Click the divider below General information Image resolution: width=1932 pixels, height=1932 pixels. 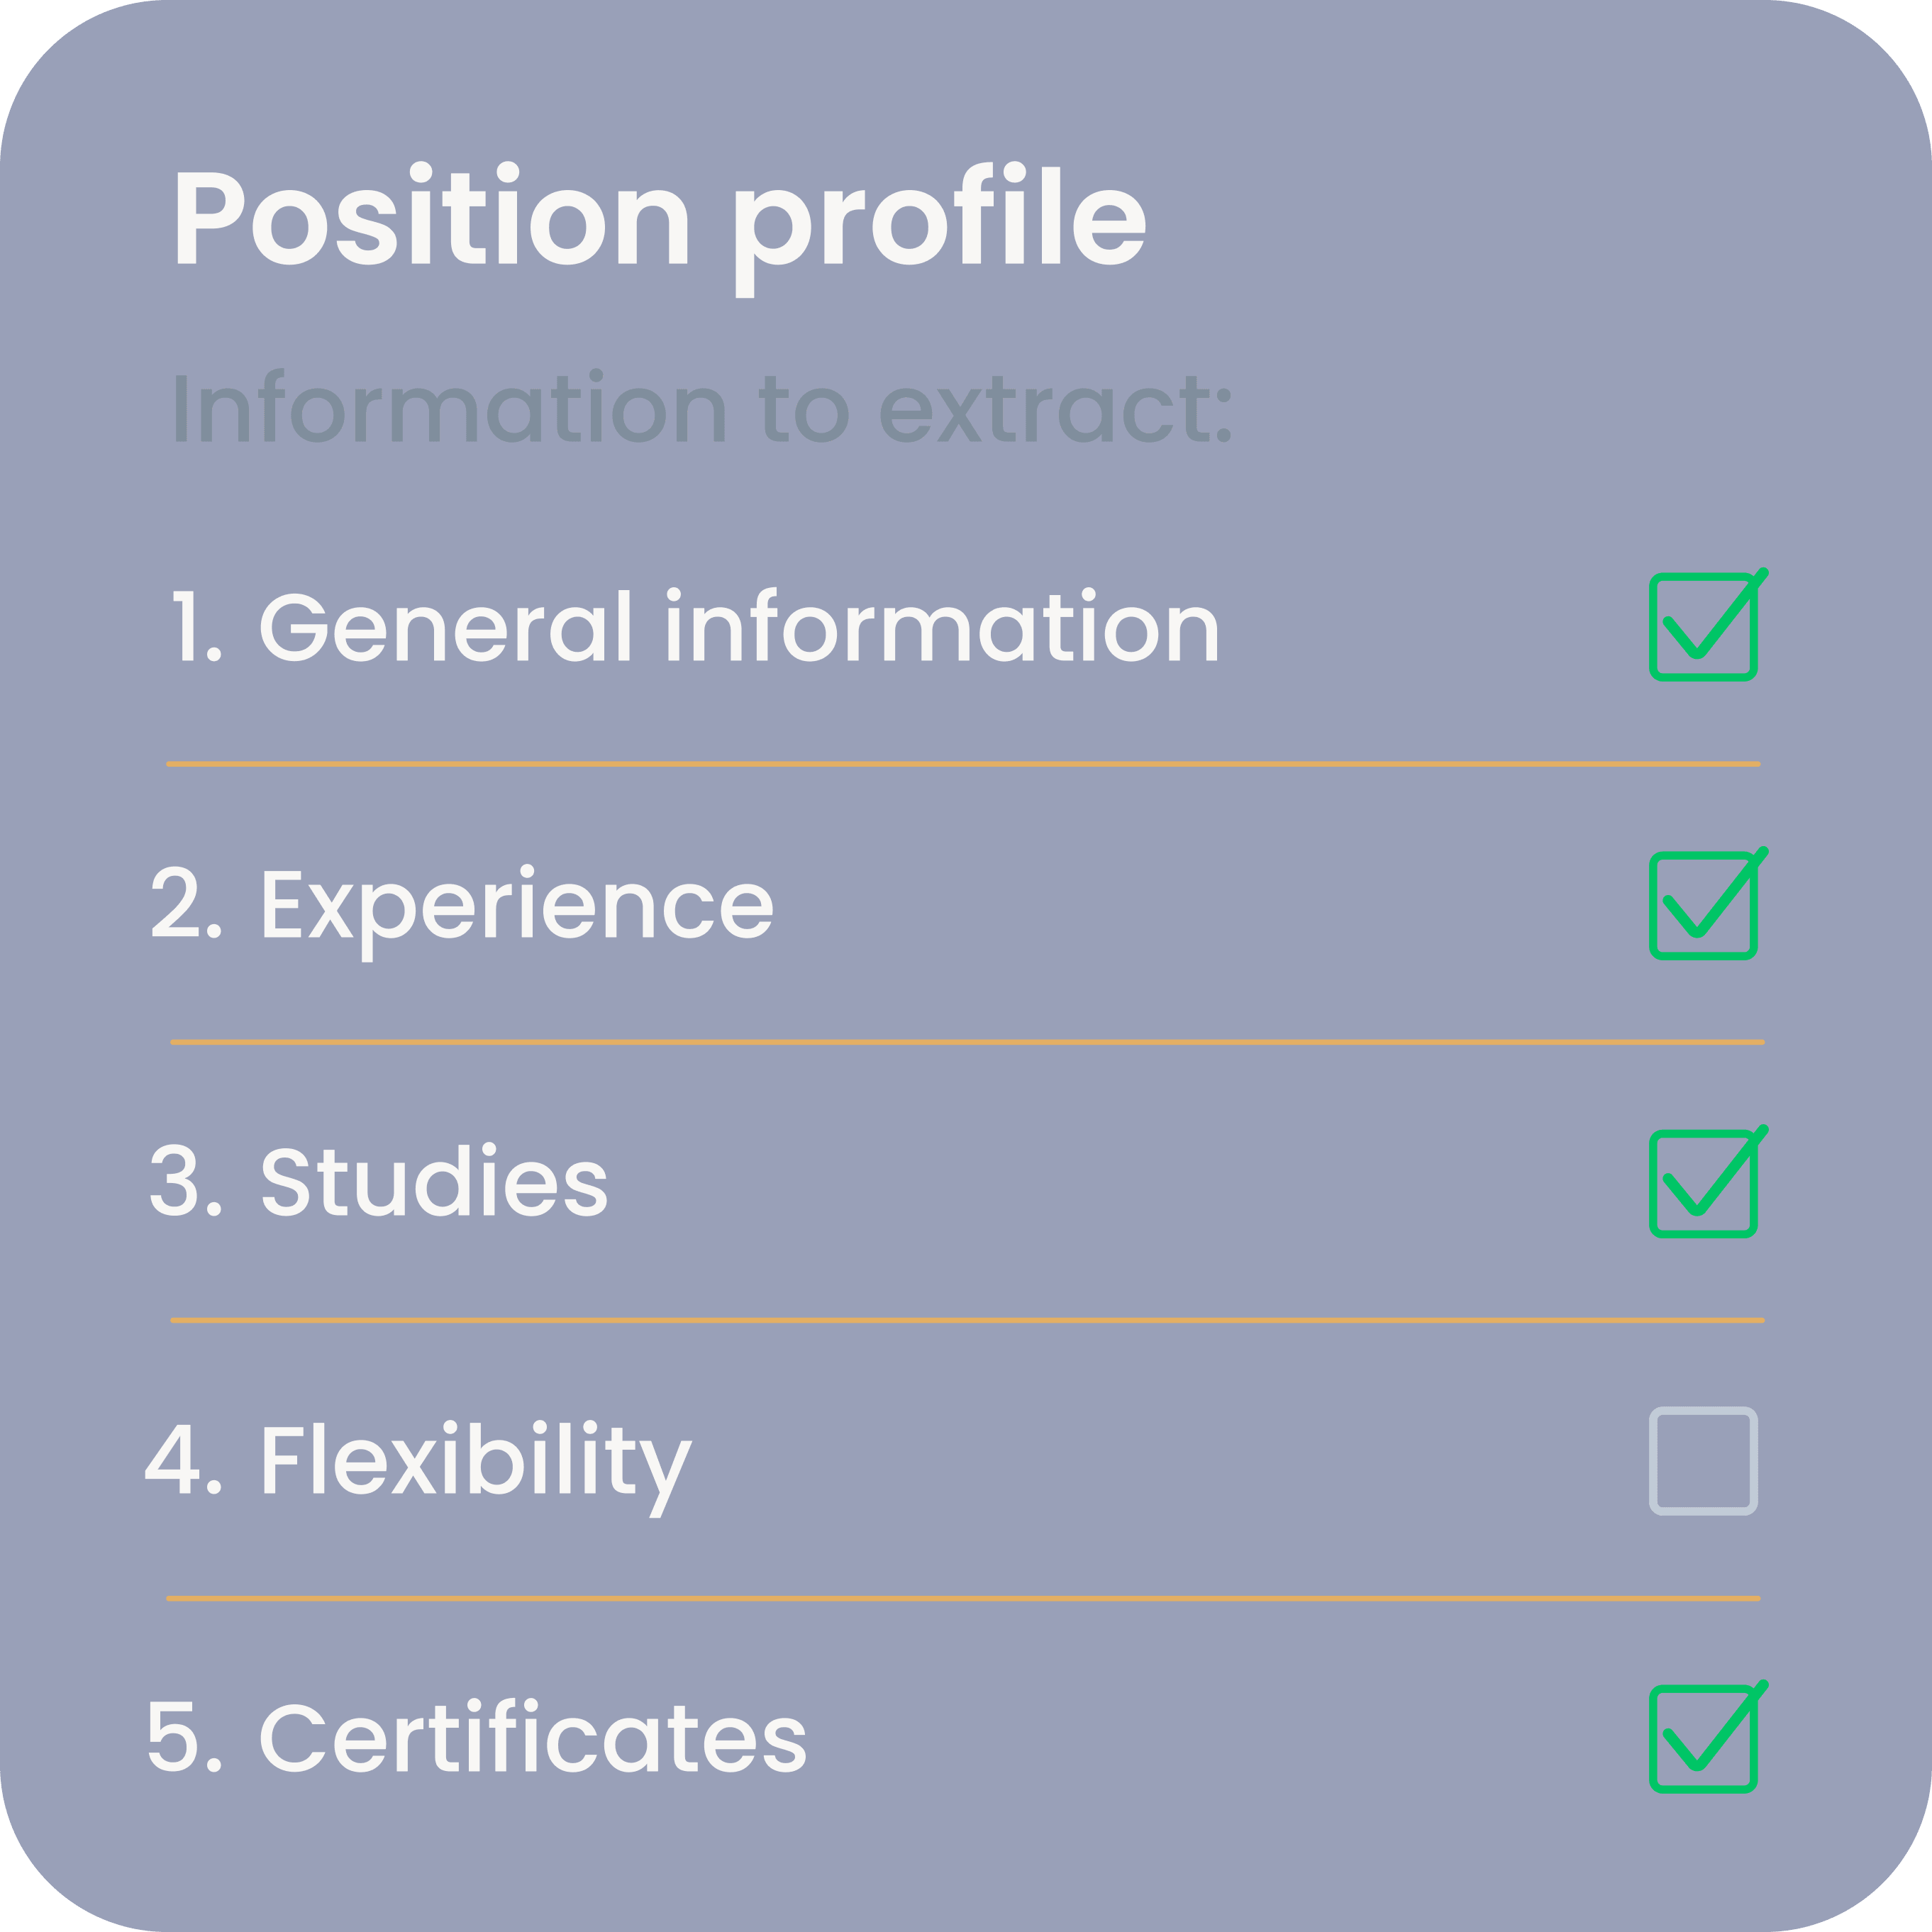tap(963, 764)
